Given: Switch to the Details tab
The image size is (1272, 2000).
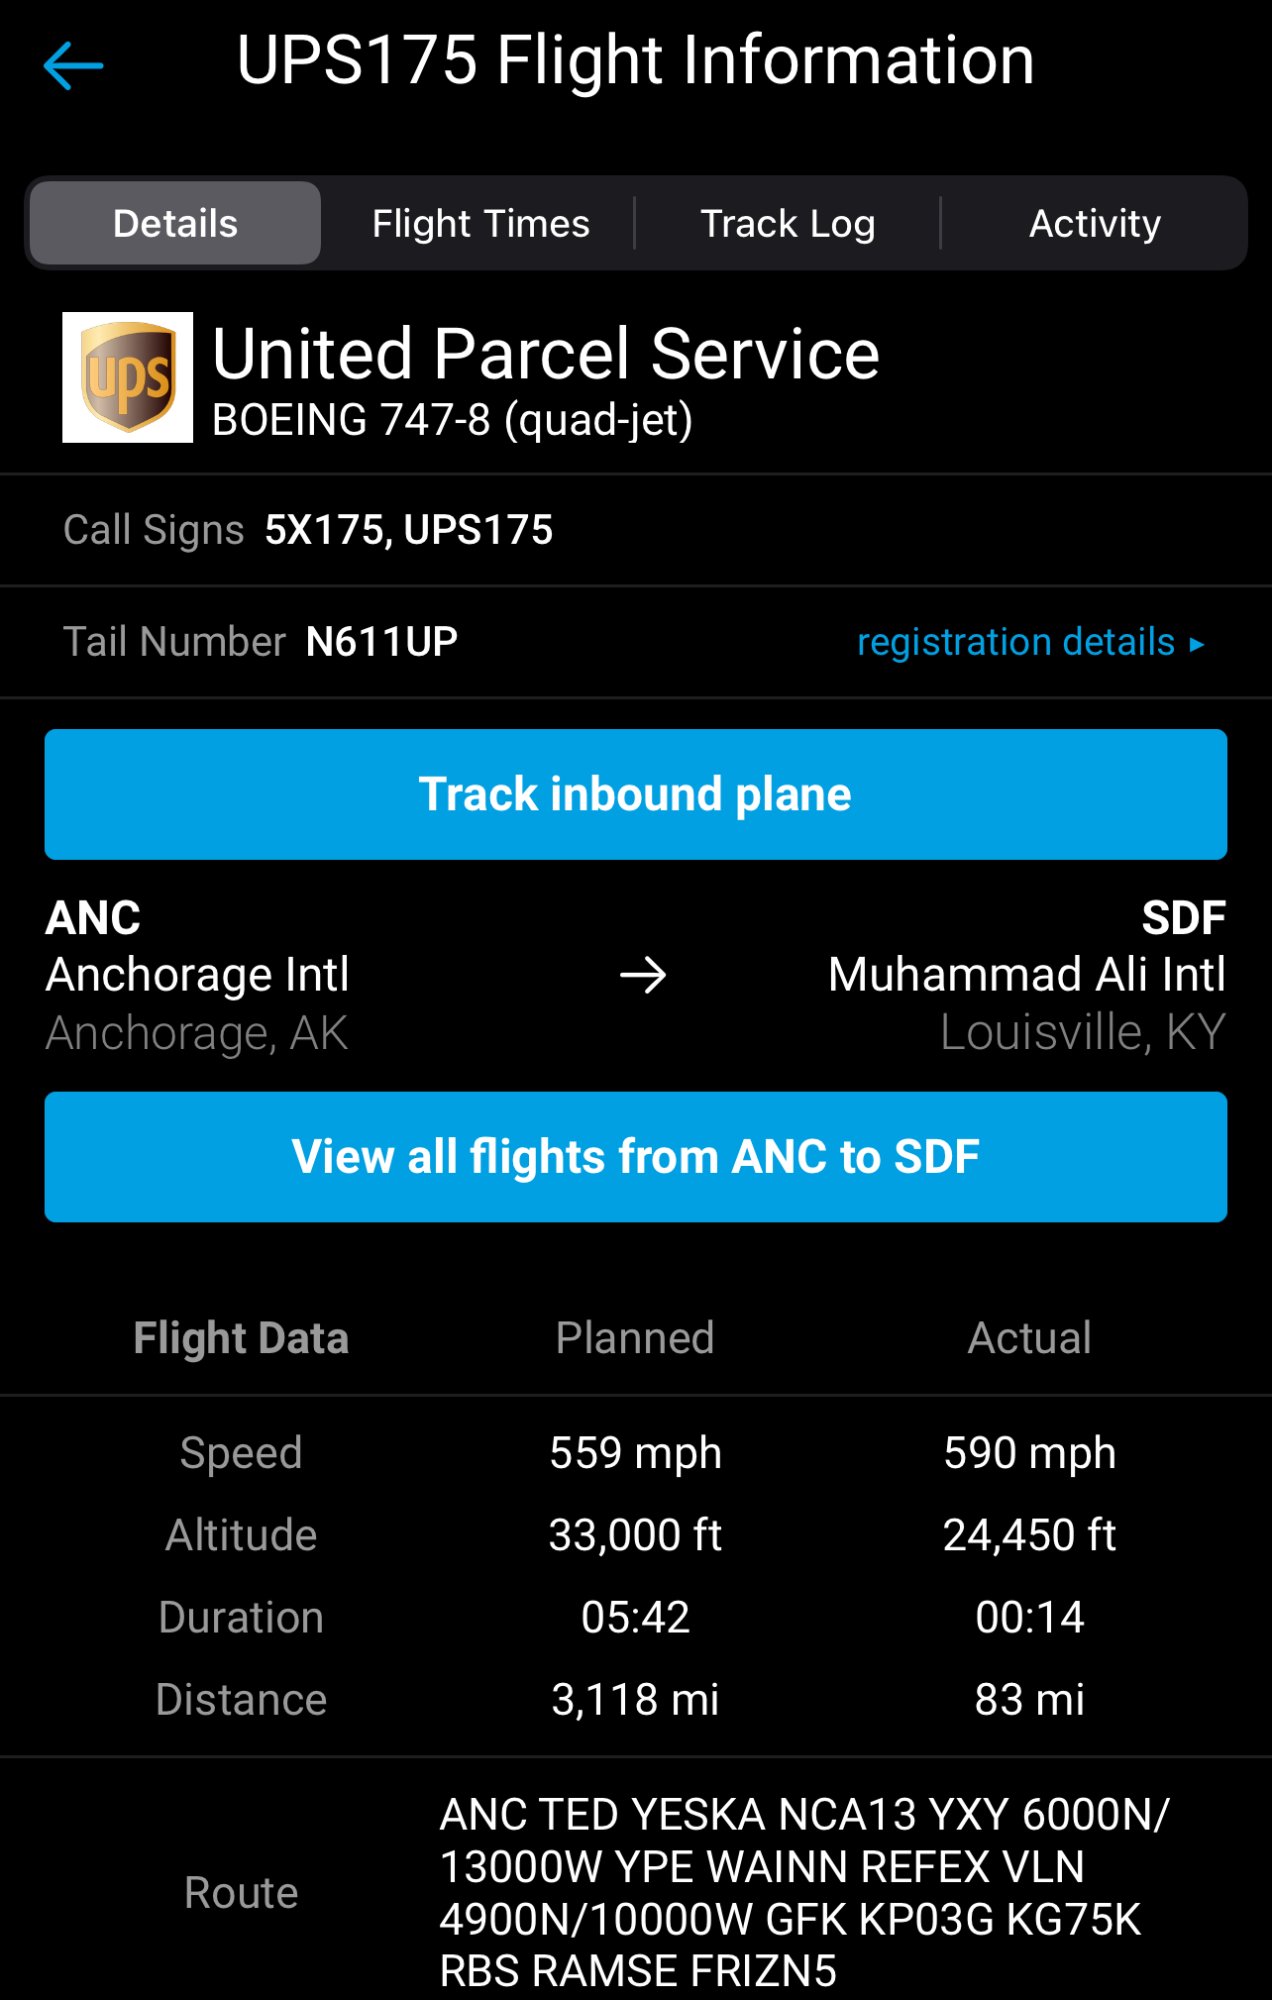Looking at the screenshot, I should click(x=176, y=224).
